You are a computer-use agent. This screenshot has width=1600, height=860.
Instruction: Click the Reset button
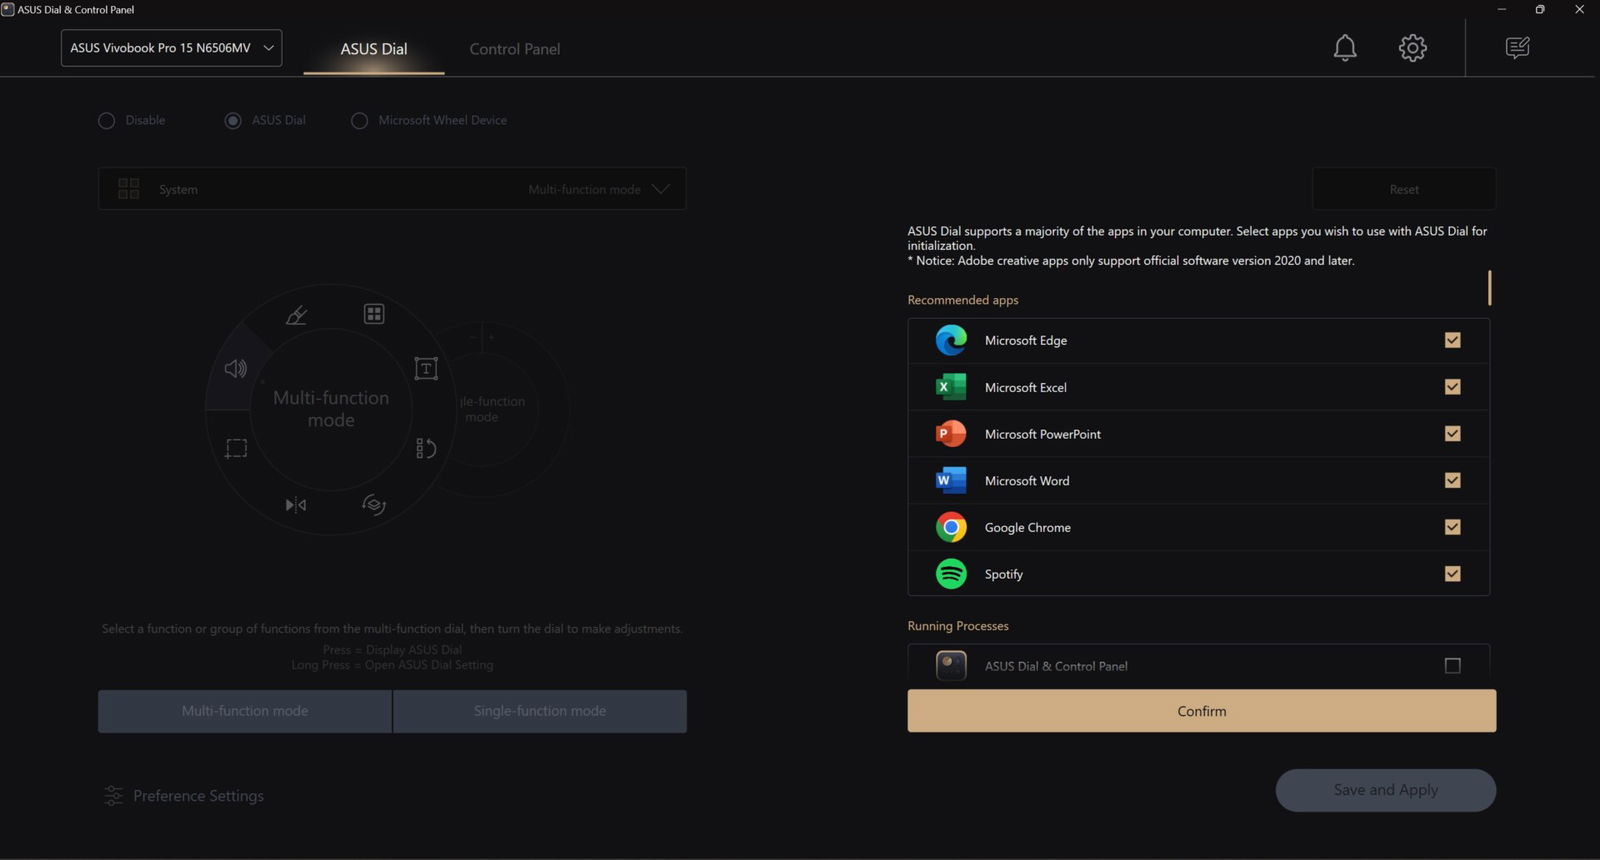1403,189
